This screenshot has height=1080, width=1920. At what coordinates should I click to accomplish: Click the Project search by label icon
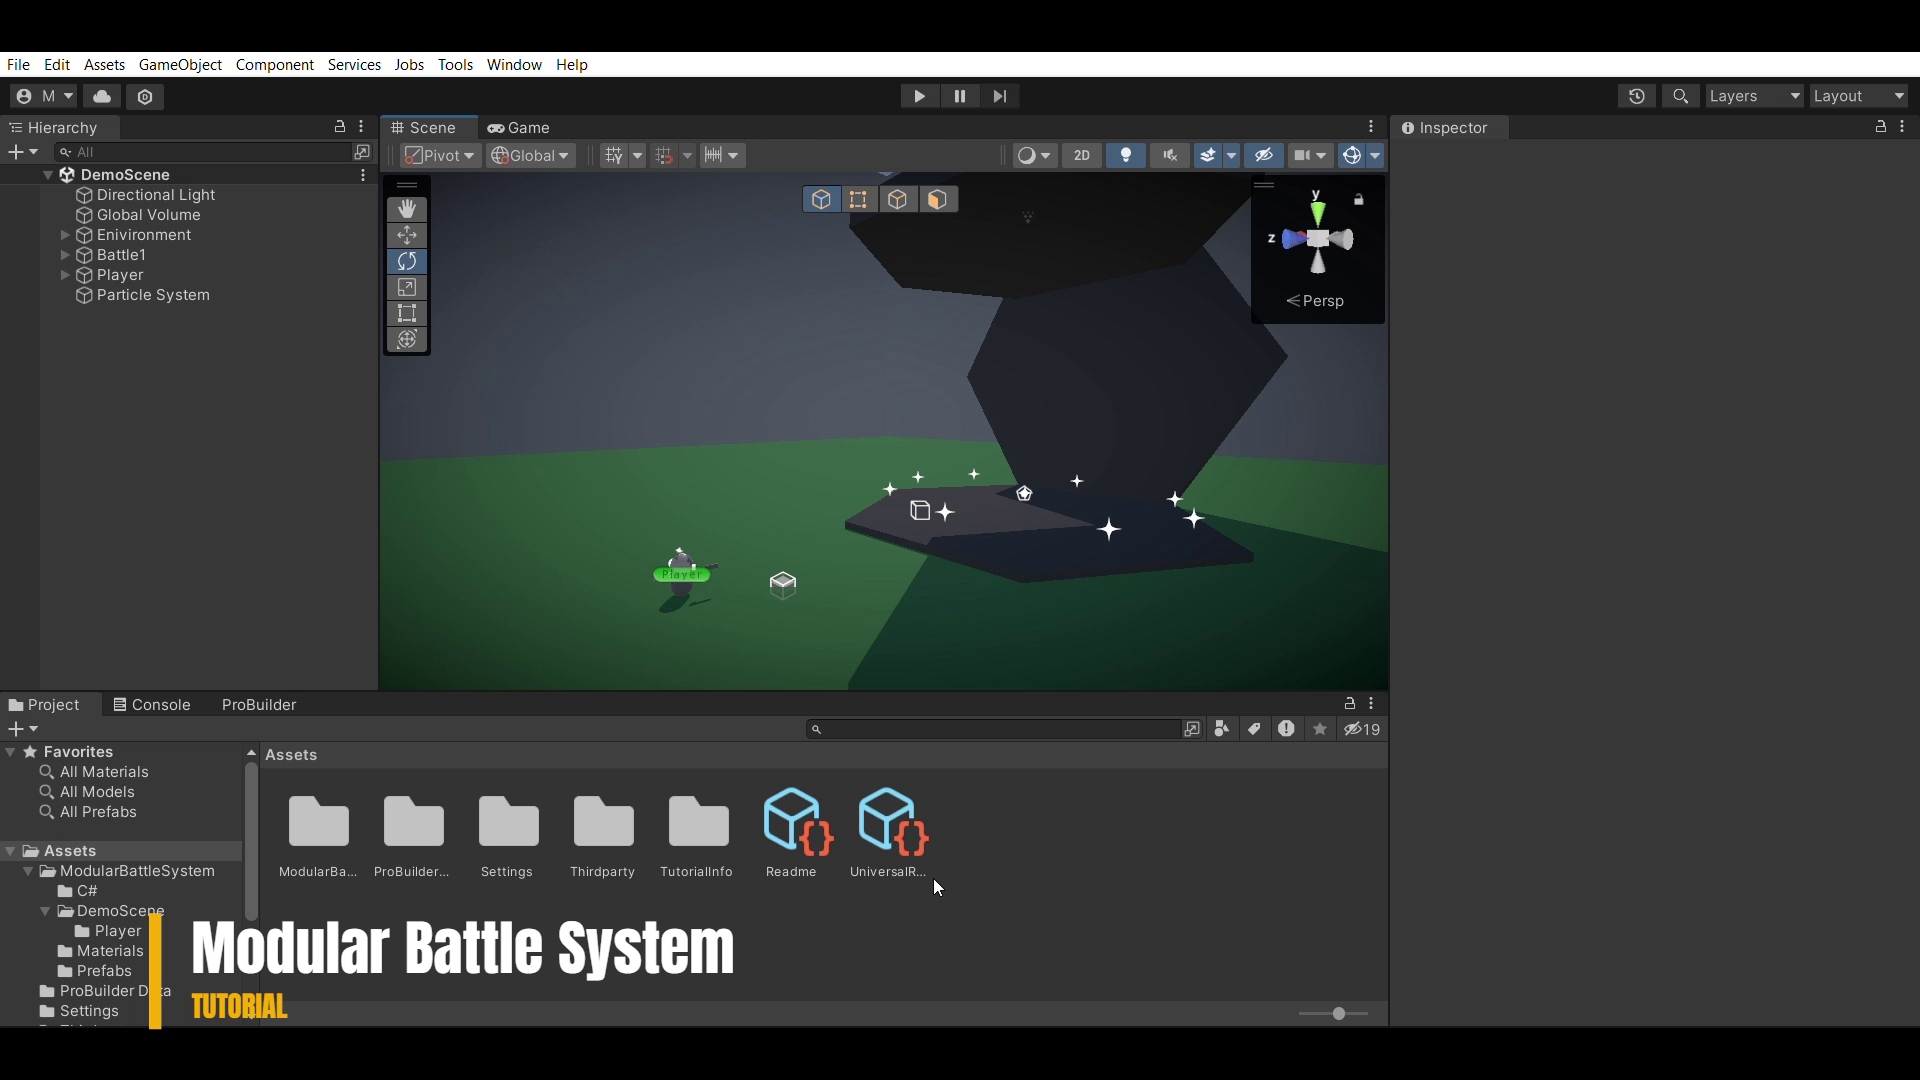click(1254, 729)
